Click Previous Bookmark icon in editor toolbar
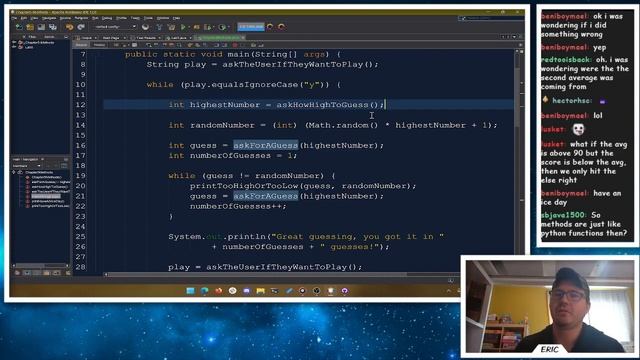 [189, 45]
